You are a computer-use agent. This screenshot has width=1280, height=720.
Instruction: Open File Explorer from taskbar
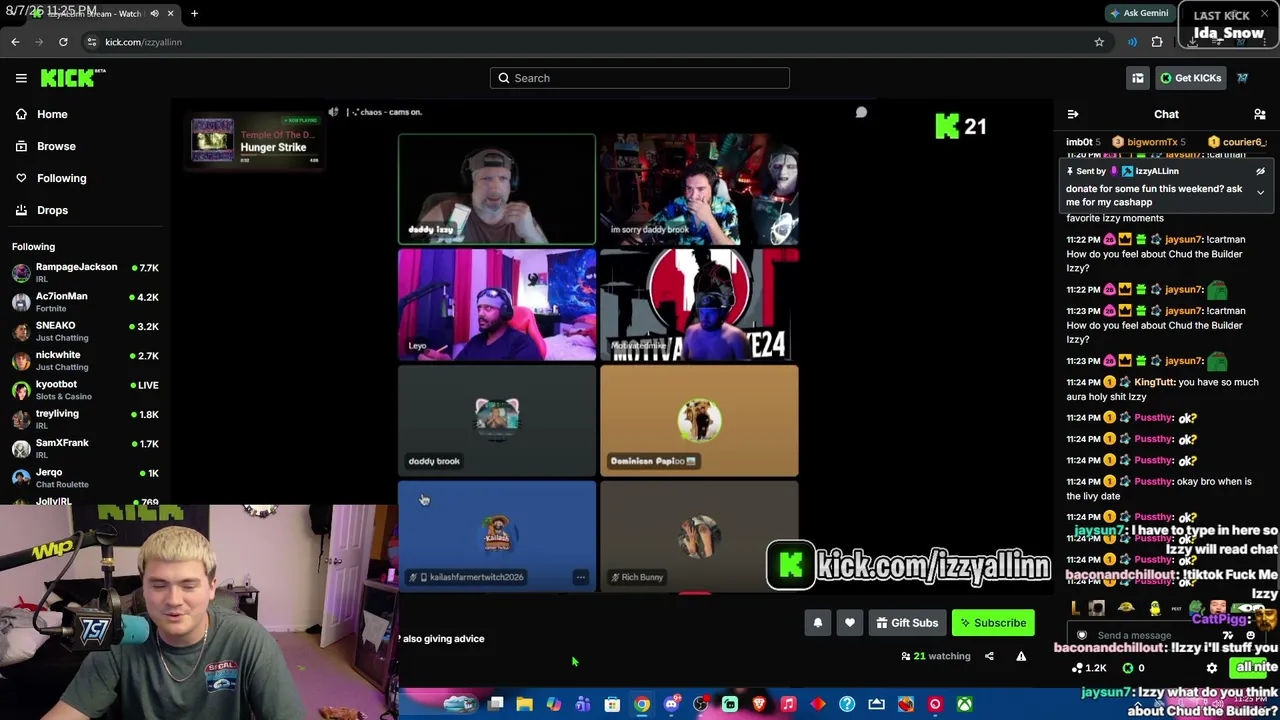point(524,705)
